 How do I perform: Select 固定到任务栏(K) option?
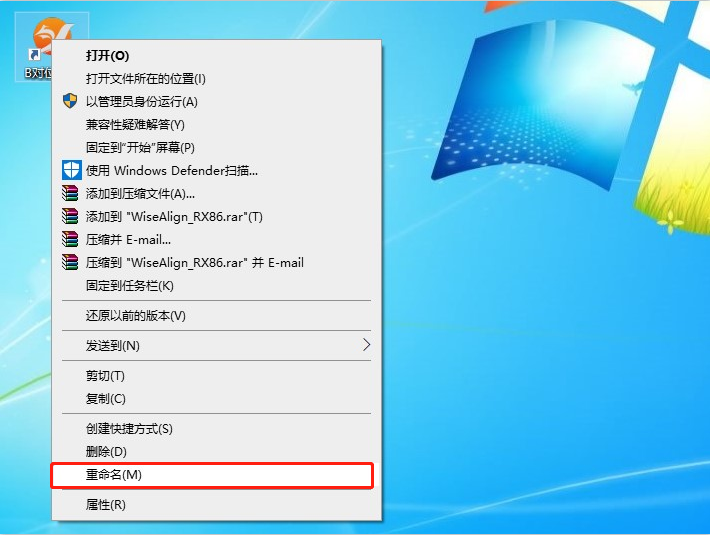coord(130,286)
